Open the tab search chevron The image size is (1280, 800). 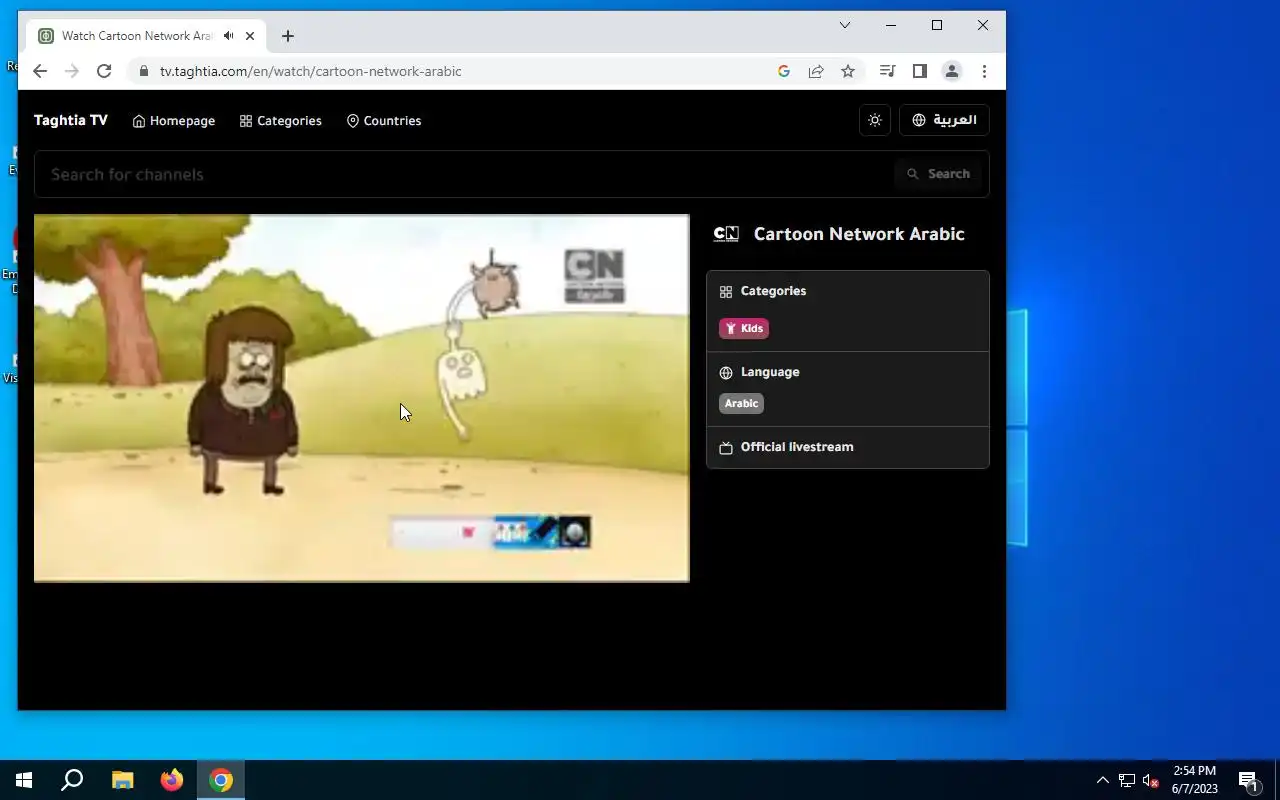845,25
